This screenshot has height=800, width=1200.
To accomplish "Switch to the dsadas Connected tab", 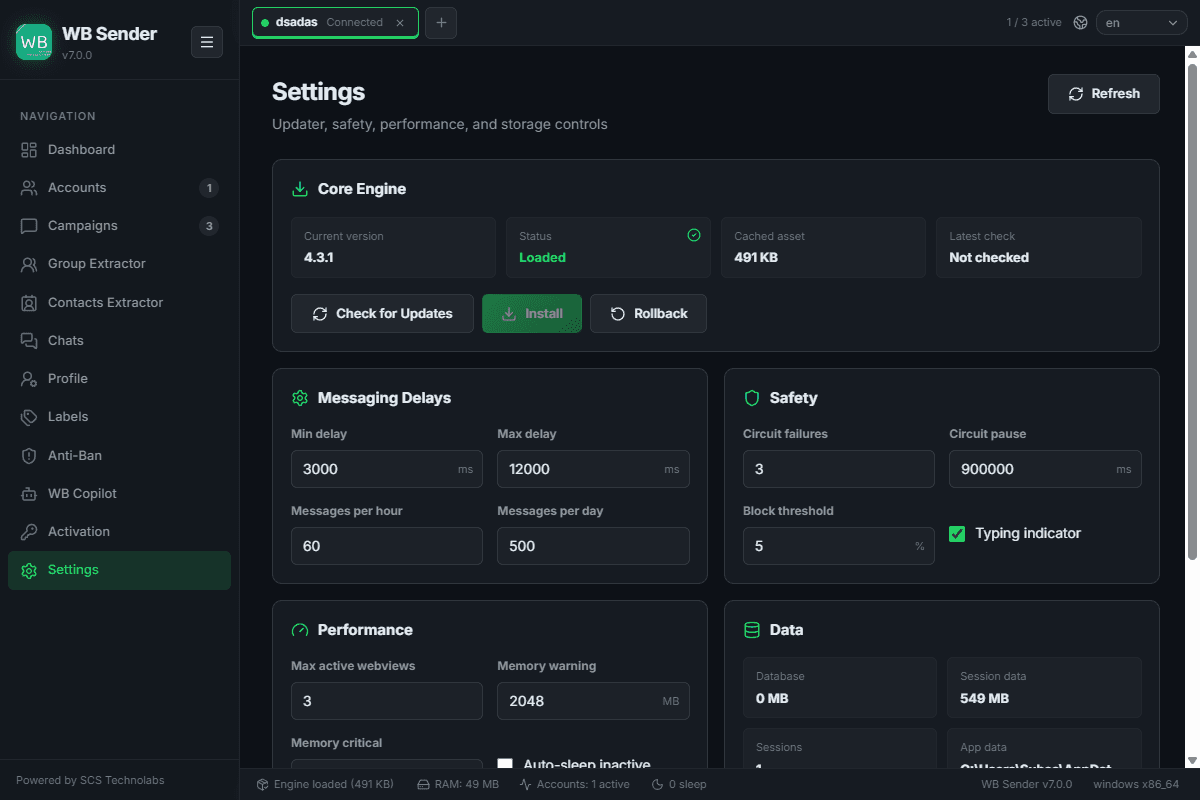I will click(x=335, y=22).
